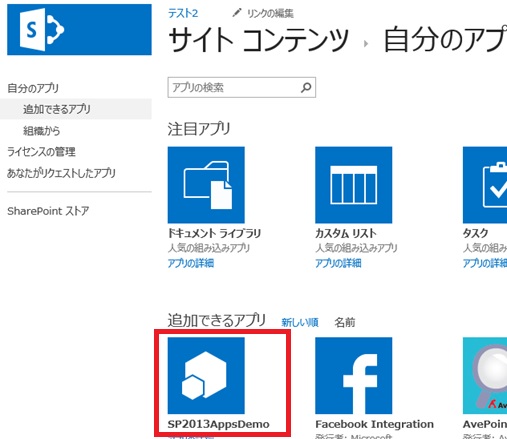Click the タスク title text

(x=475, y=233)
